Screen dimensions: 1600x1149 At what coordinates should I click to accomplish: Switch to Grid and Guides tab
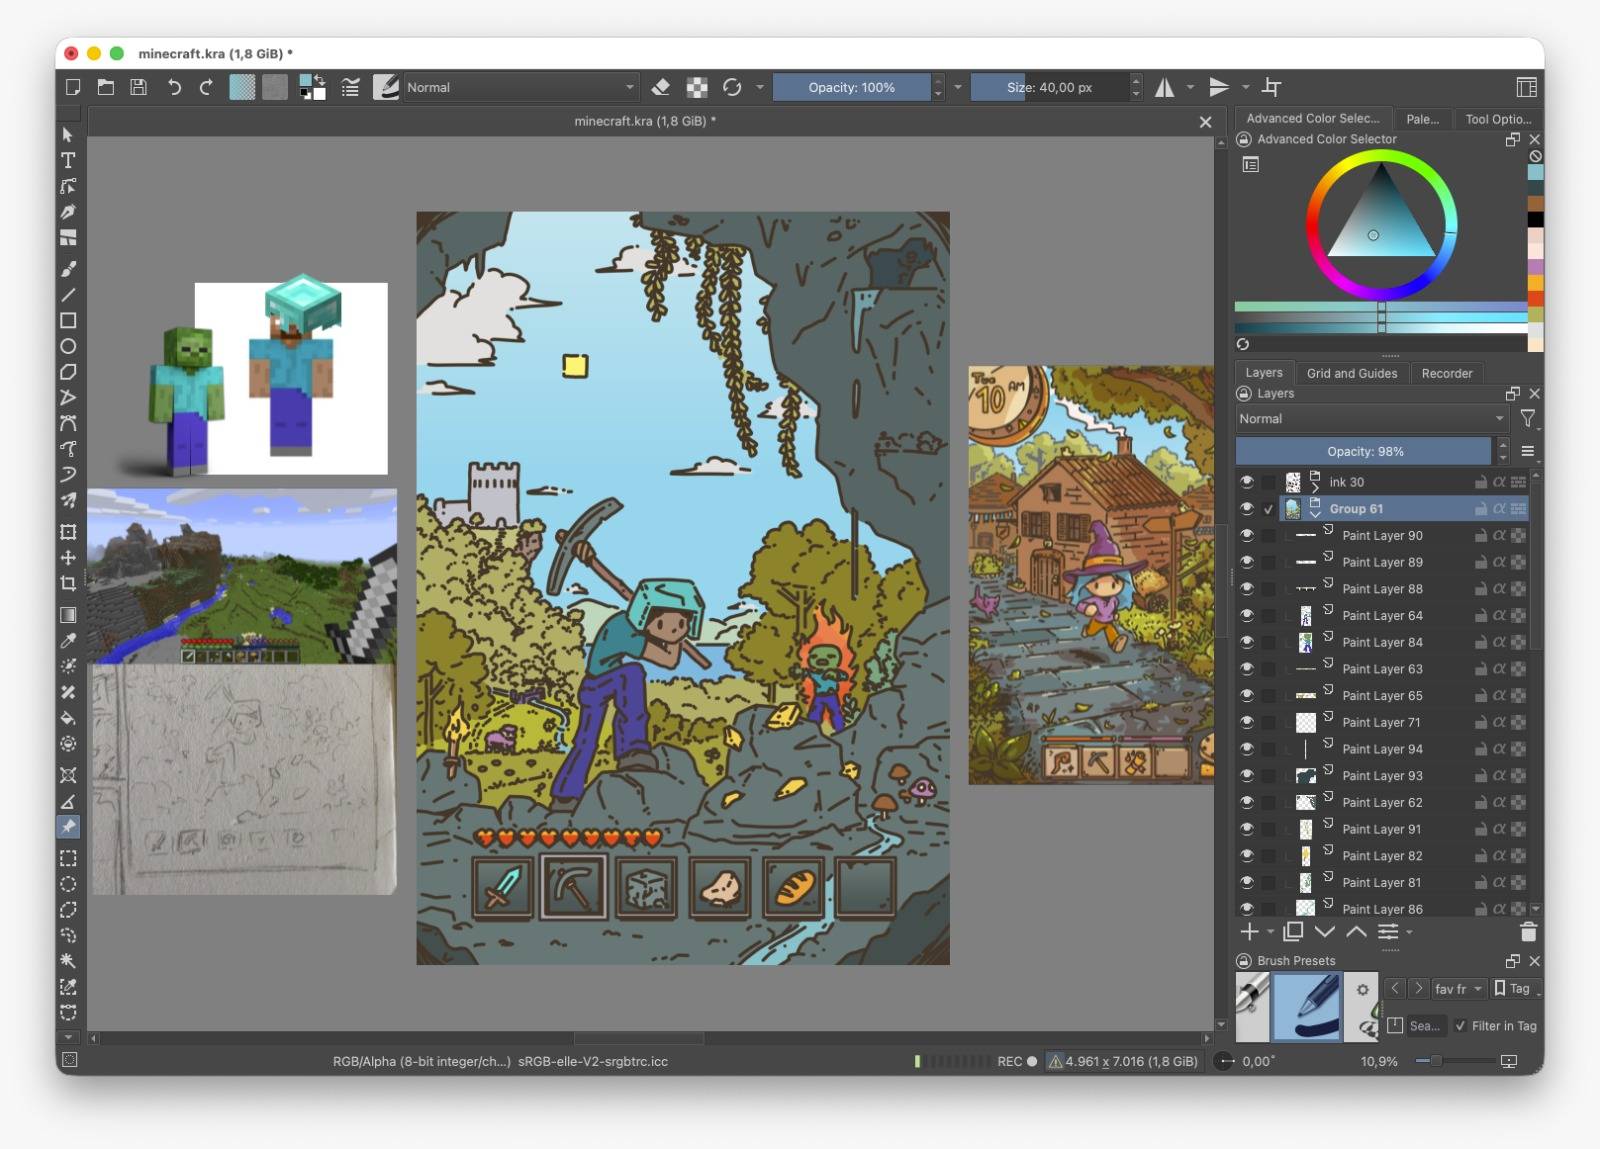click(1351, 373)
